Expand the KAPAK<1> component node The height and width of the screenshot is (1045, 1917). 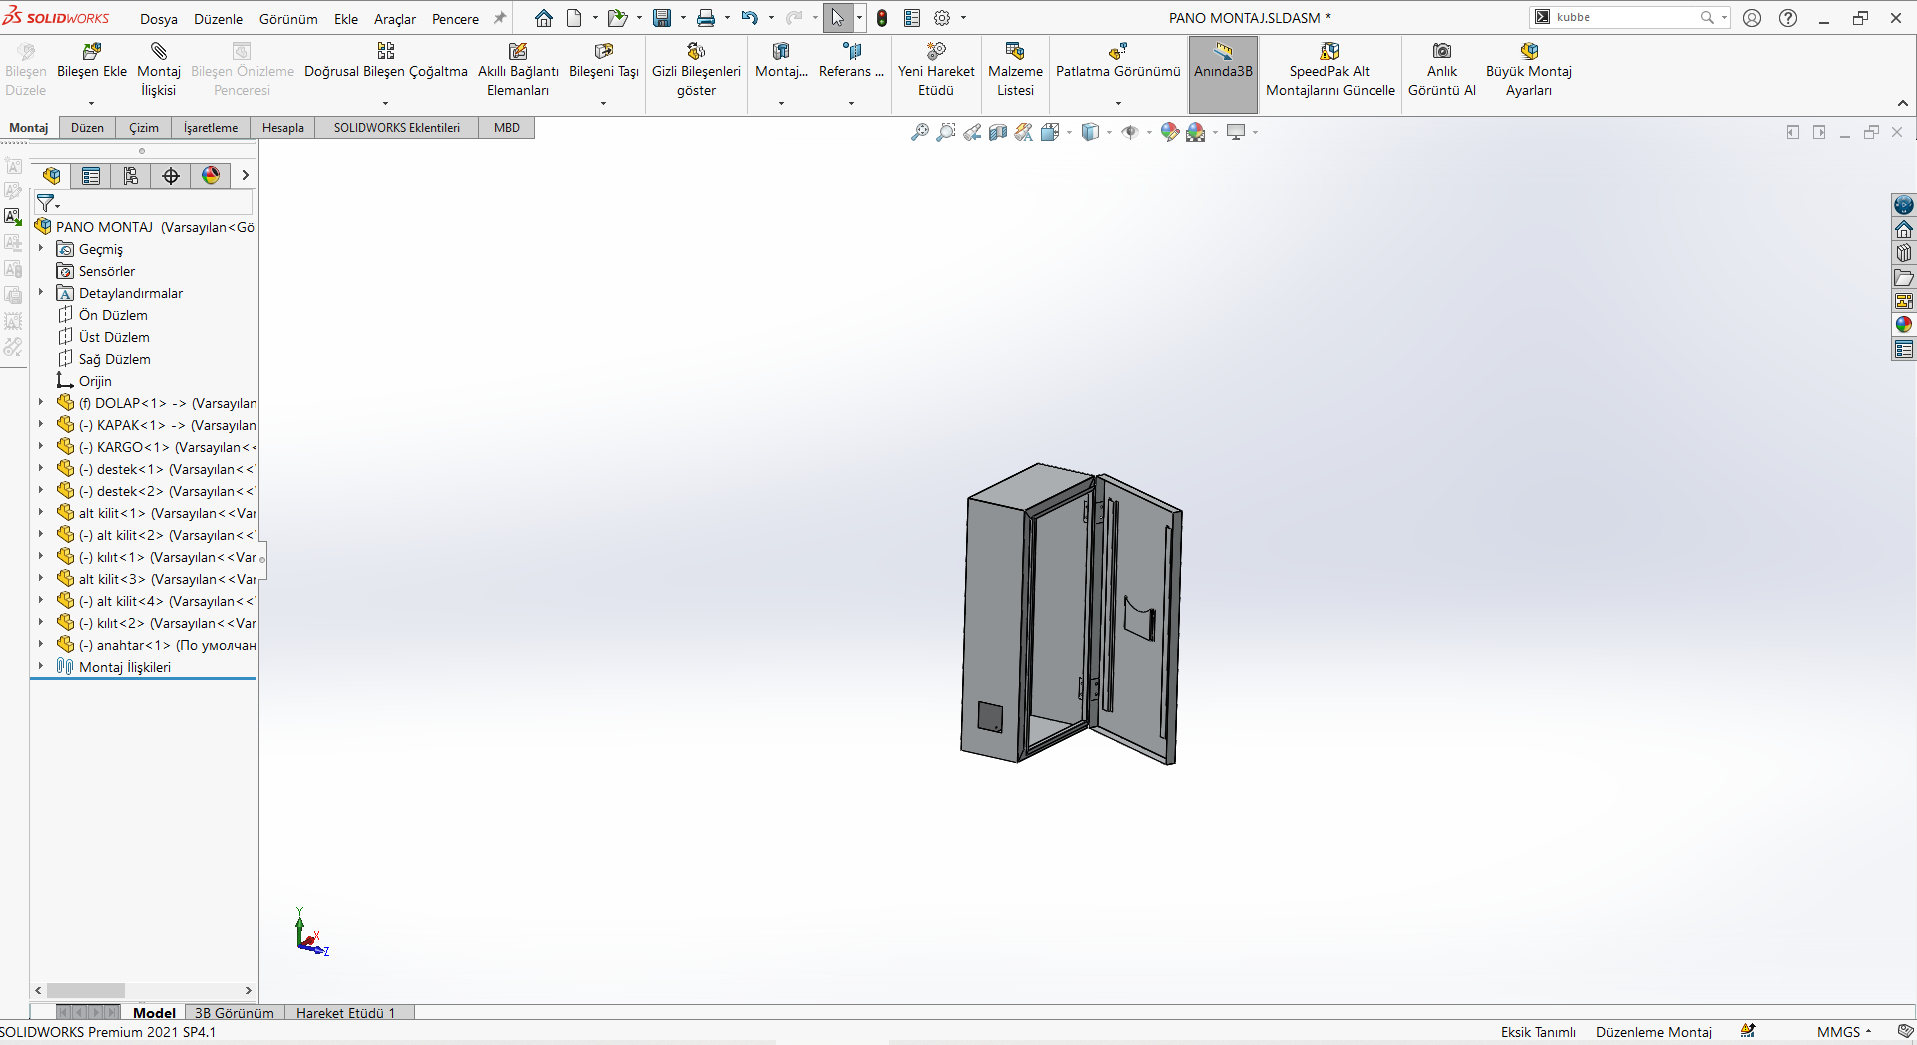(x=41, y=424)
